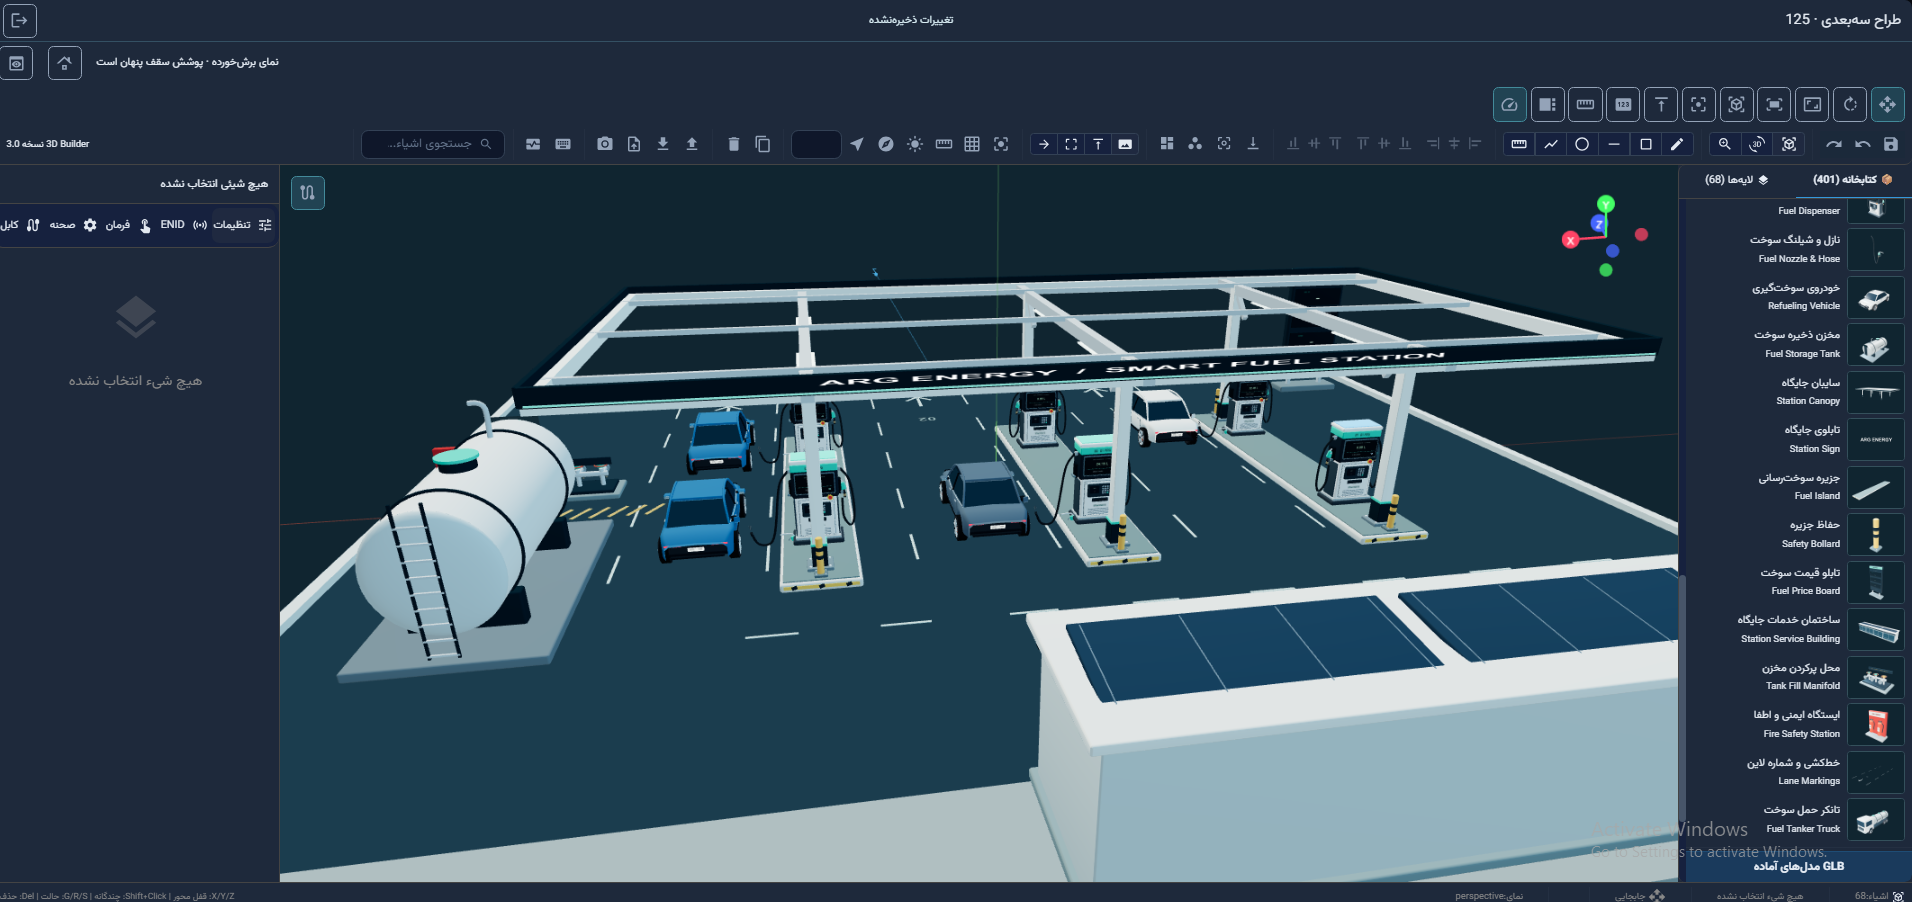Click the exit icon in top-left corner
The width and height of the screenshot is (1912, 902).
coord(19,20)
